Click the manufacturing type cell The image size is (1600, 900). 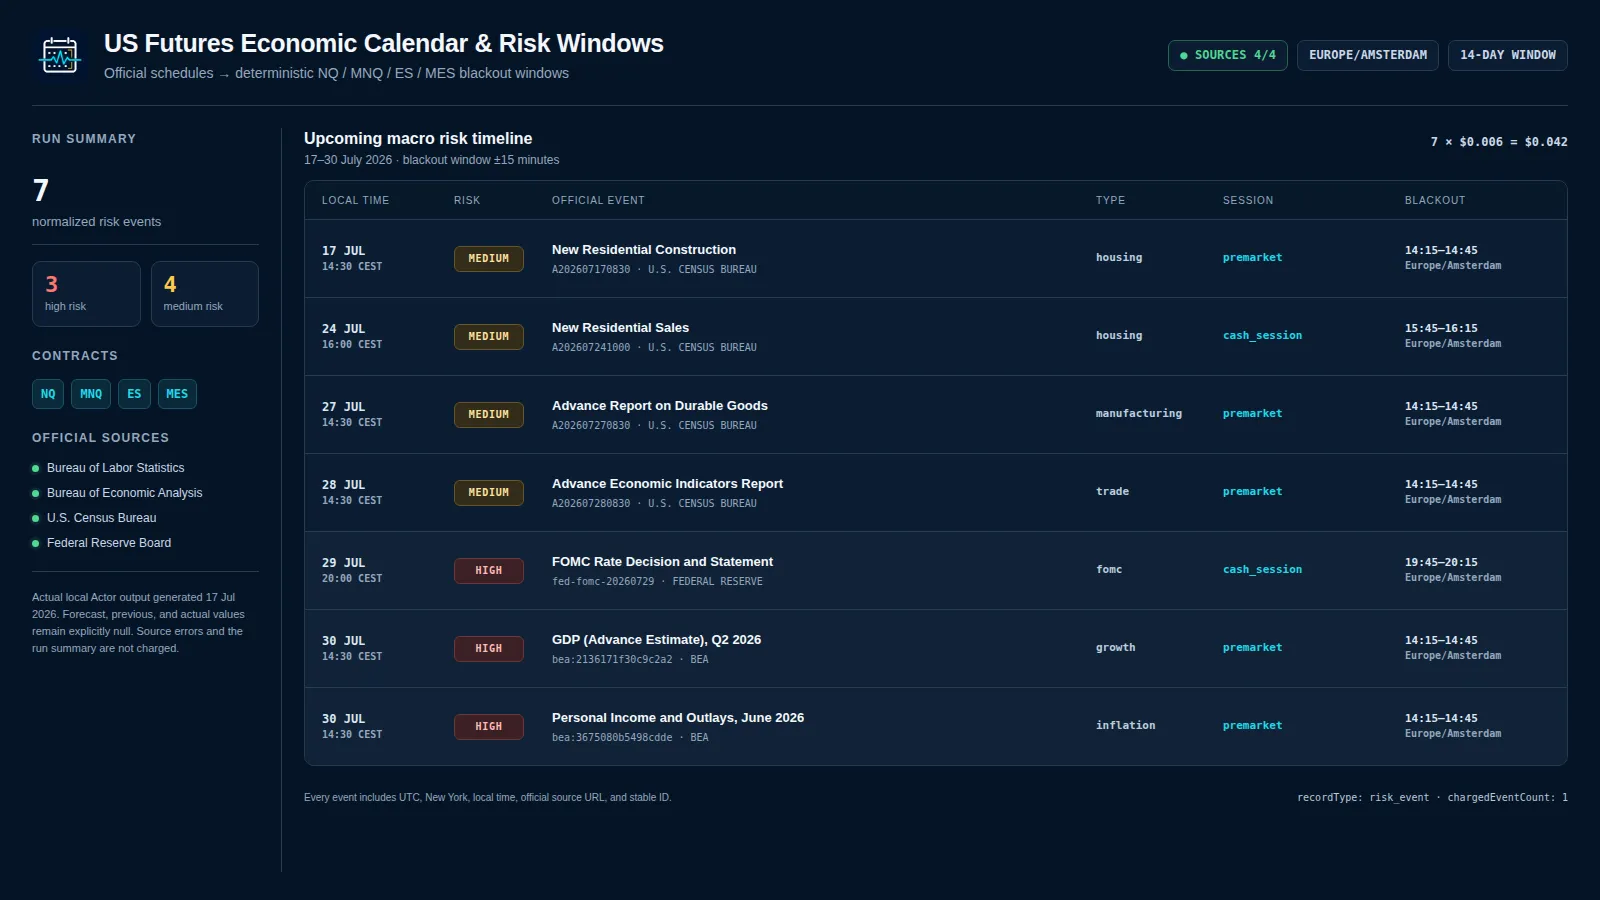pos(1139,414)
